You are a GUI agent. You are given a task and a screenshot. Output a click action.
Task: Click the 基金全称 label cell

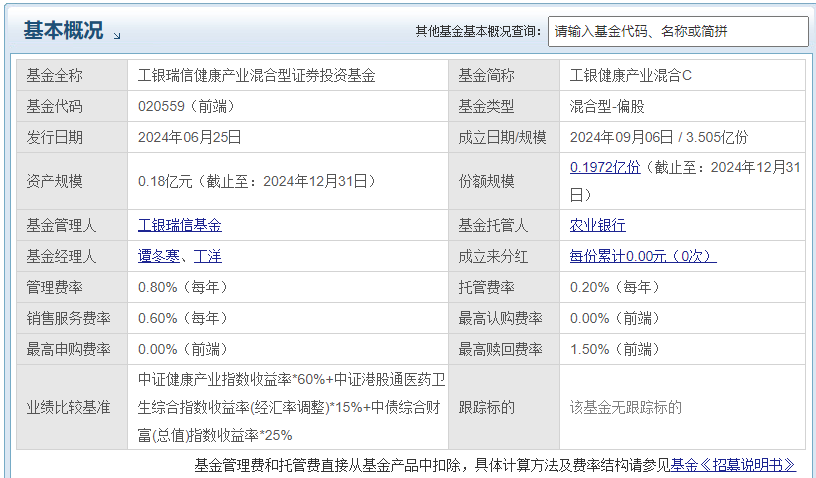pyautogui.click(x=72, y=75)
